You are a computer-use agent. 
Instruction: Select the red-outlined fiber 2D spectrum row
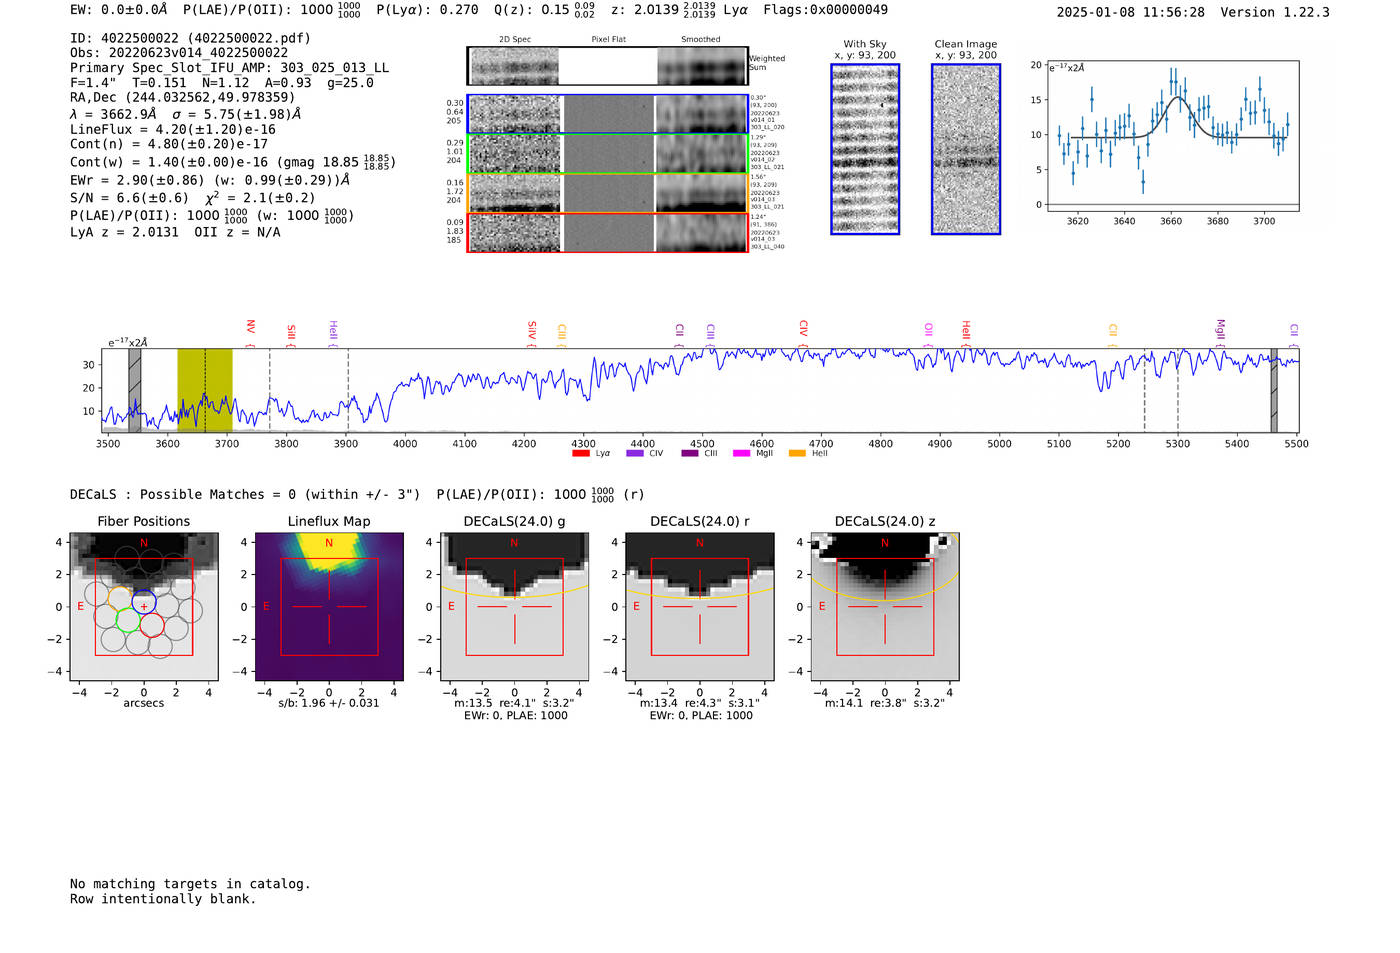[x=607, y=232]
